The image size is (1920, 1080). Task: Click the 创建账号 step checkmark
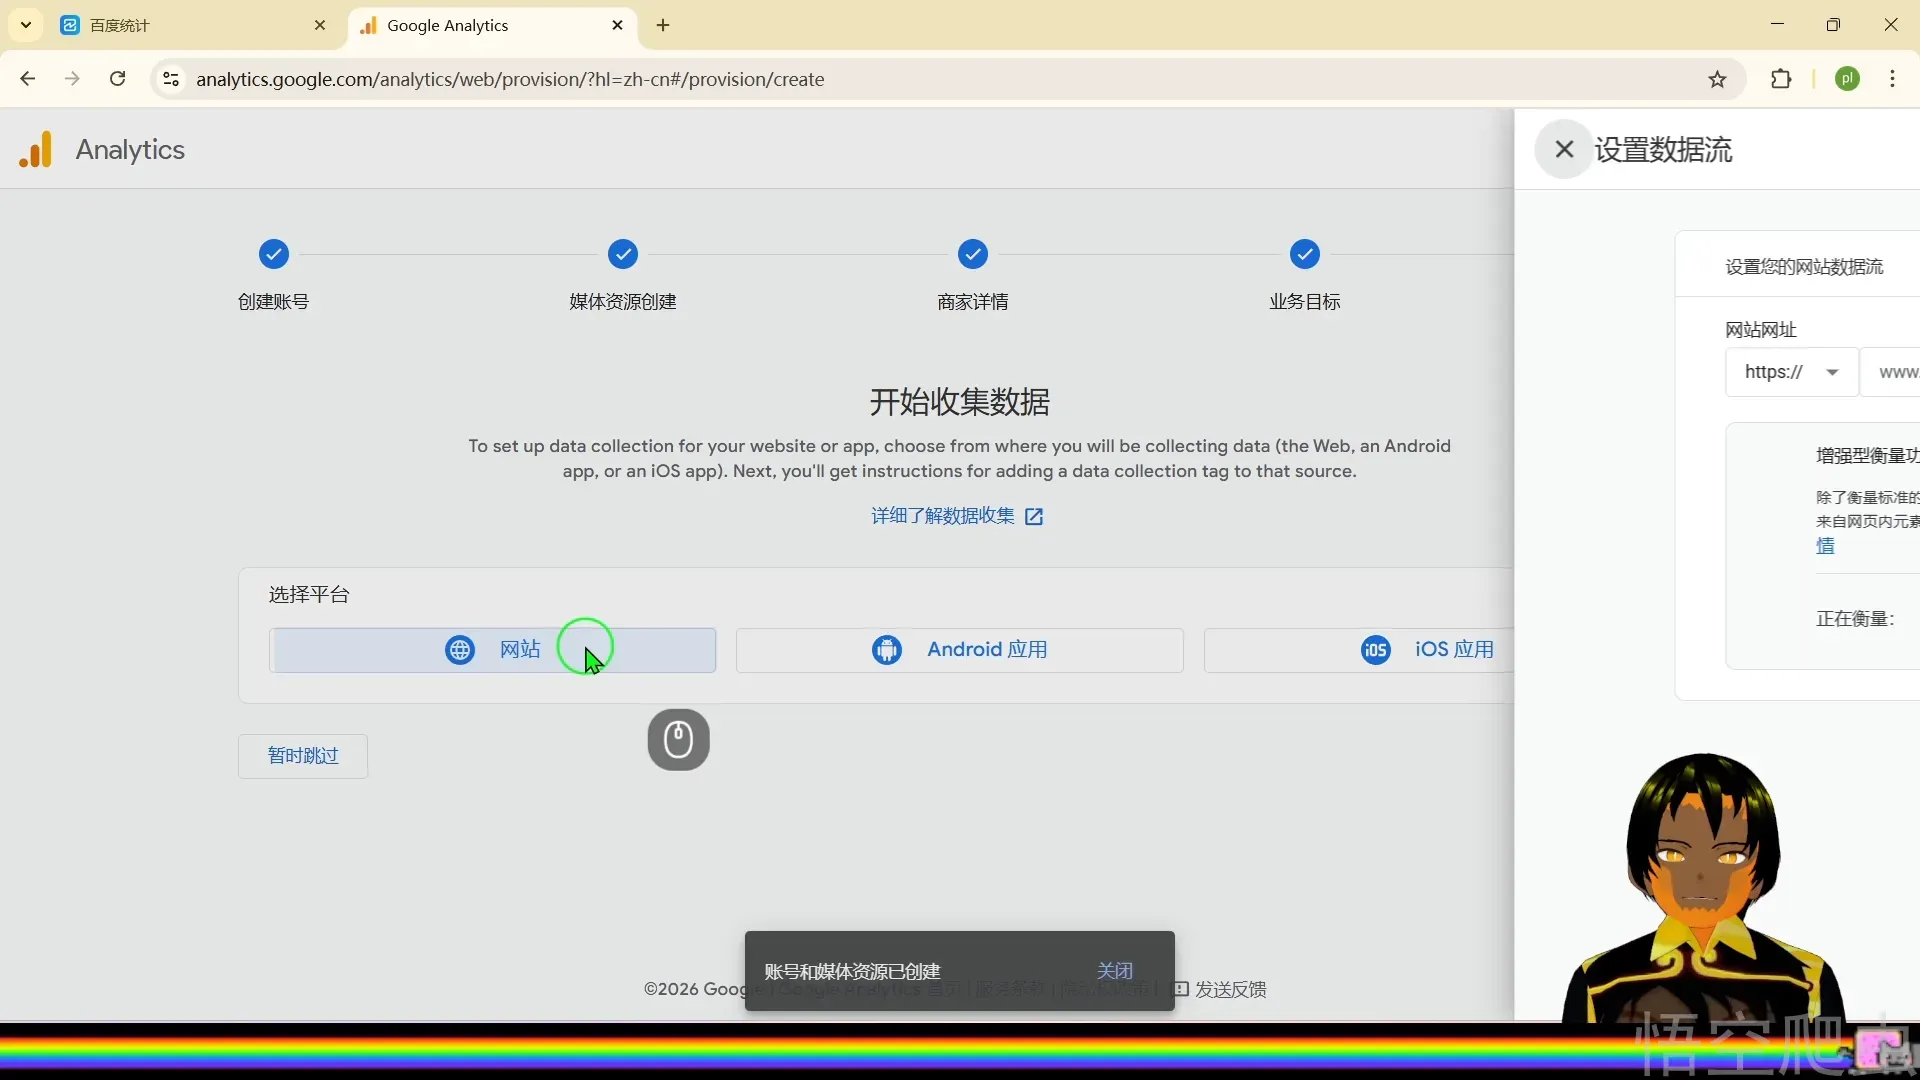[x=274, y=255]
